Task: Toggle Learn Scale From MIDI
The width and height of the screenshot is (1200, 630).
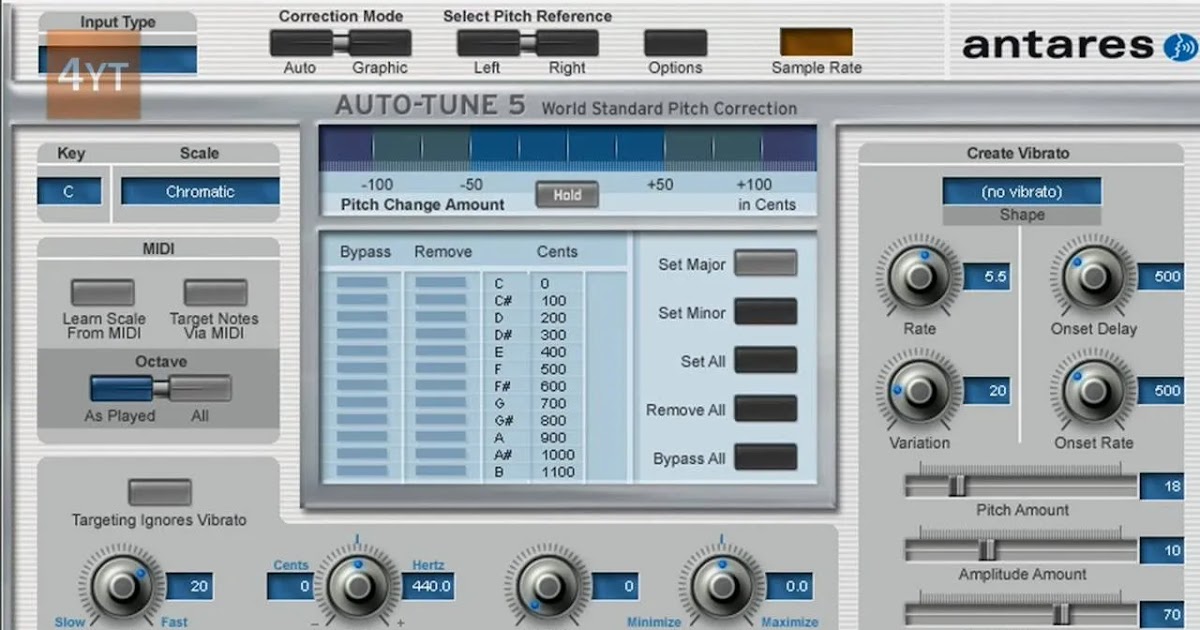Action: (x=102, y=292)
